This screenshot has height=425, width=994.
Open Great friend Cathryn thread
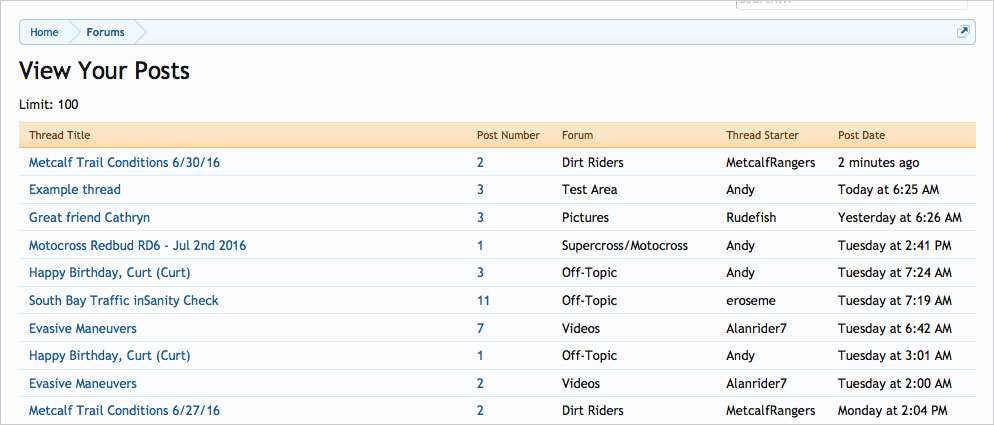tap(89, 217)
